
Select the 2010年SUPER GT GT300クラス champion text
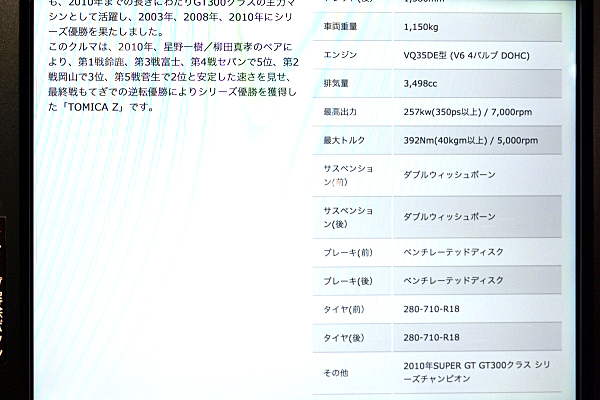(x=474, y=374)
